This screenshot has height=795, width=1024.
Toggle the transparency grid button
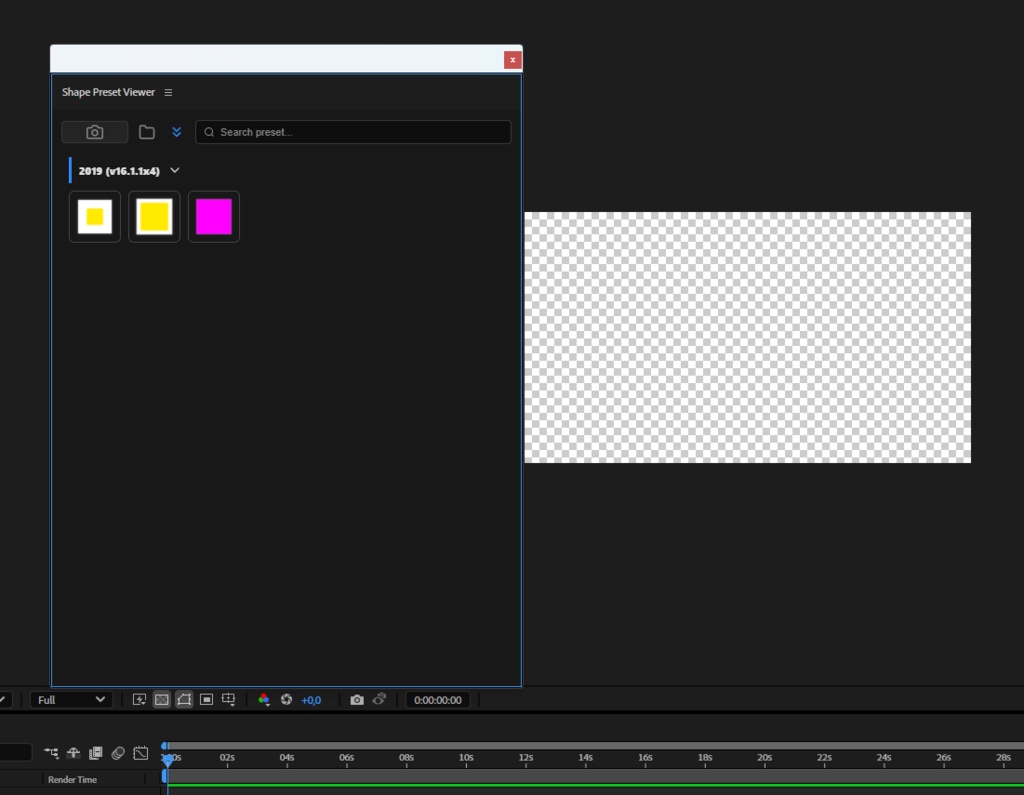(x=161, y=700)
